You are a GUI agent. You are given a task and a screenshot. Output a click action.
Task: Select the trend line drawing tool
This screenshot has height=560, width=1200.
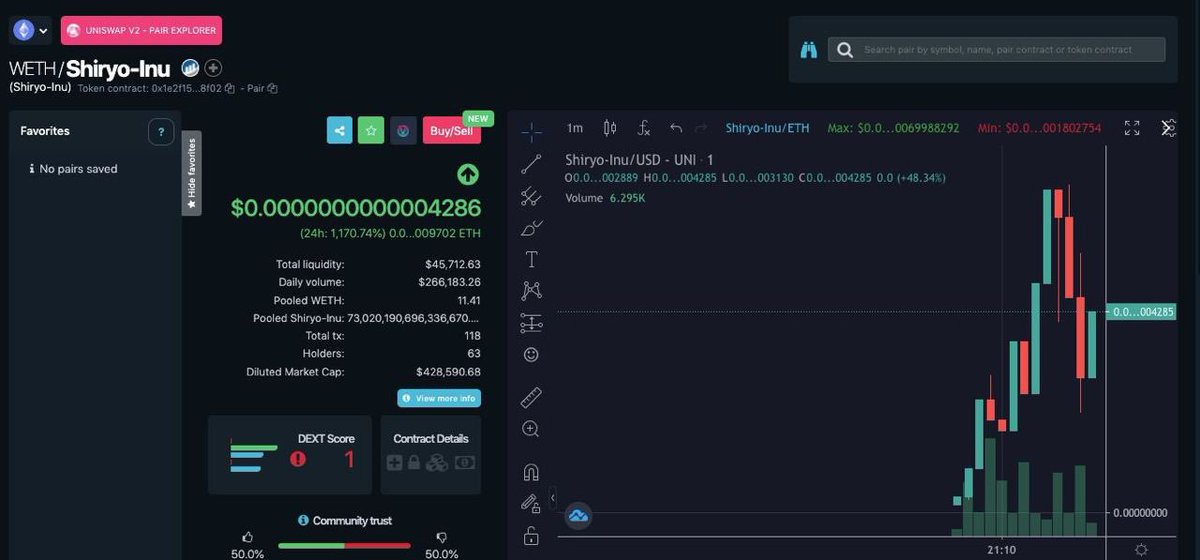pyautogui.click(x=531, y=165)
